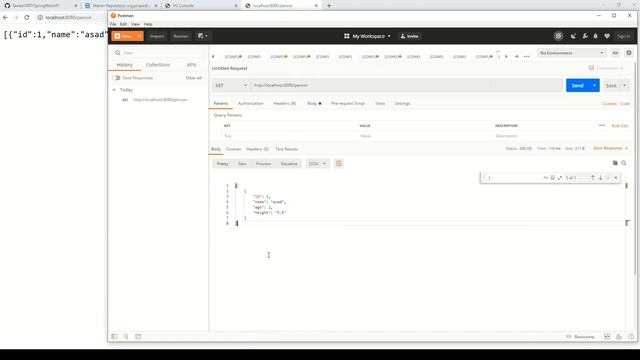This screenshot has height=360, width=640.
Task: Go to next find match arrow
Action: (600, 178)
